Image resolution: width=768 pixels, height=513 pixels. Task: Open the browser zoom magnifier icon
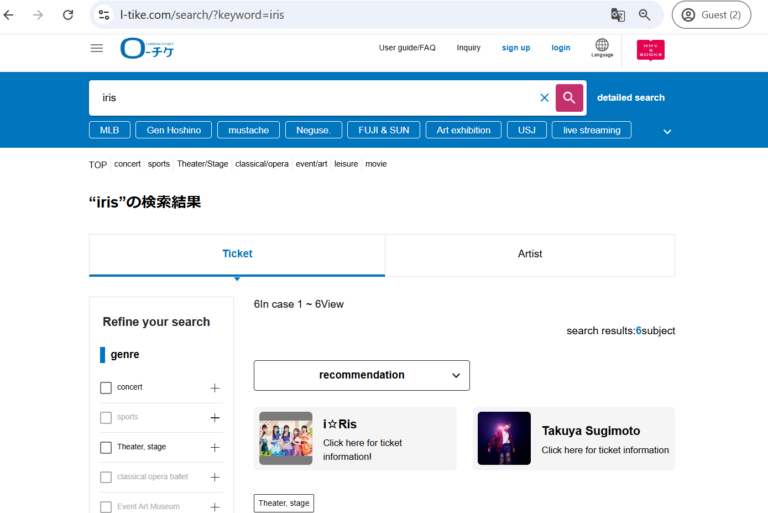pyautogui.click(x=645, y=15)
